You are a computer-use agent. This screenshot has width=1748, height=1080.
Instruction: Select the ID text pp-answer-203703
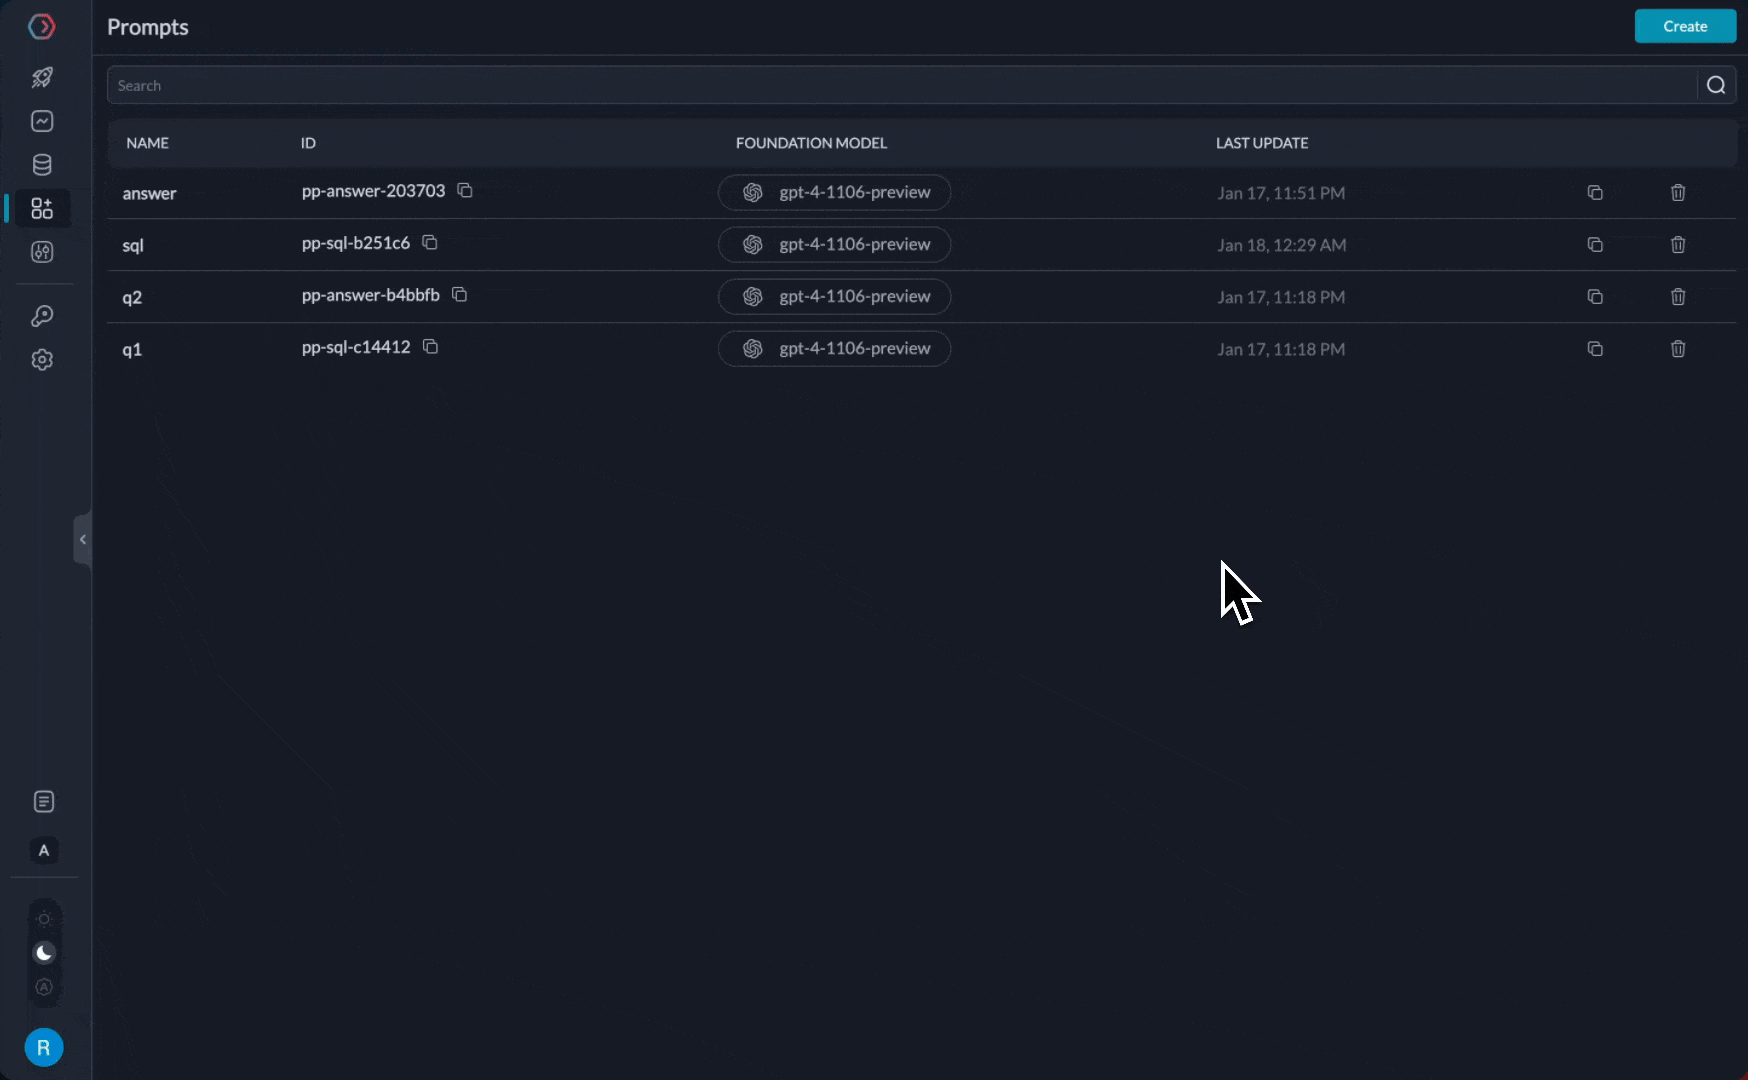373,190
